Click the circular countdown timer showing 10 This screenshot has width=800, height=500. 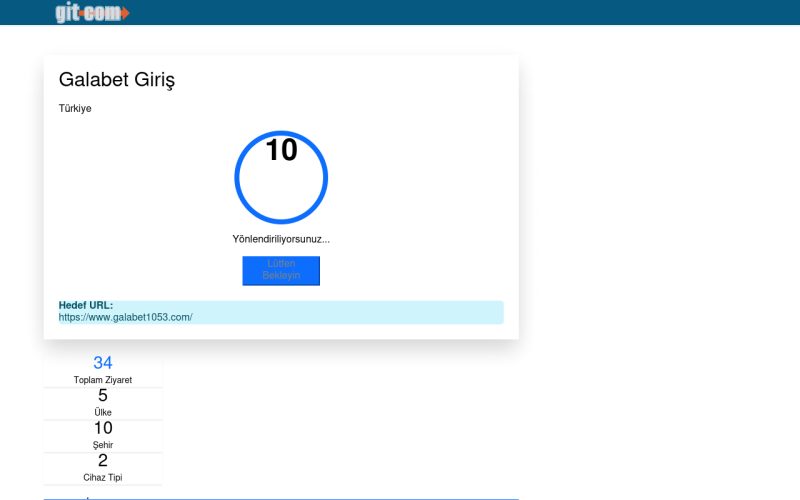(x=281, y=178)
